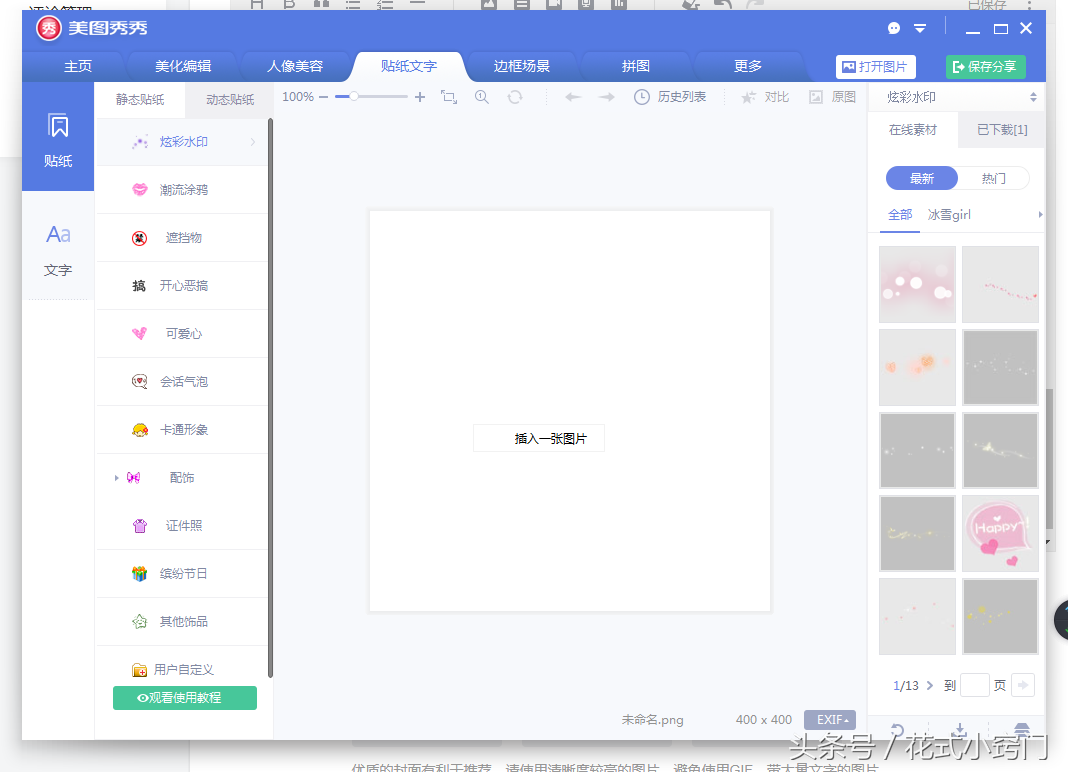The width and height of the screenshot is (1068, 772).
Task: Open the fit-to-screen view icon
Action: pyautogui.click(x=449, y=97)
